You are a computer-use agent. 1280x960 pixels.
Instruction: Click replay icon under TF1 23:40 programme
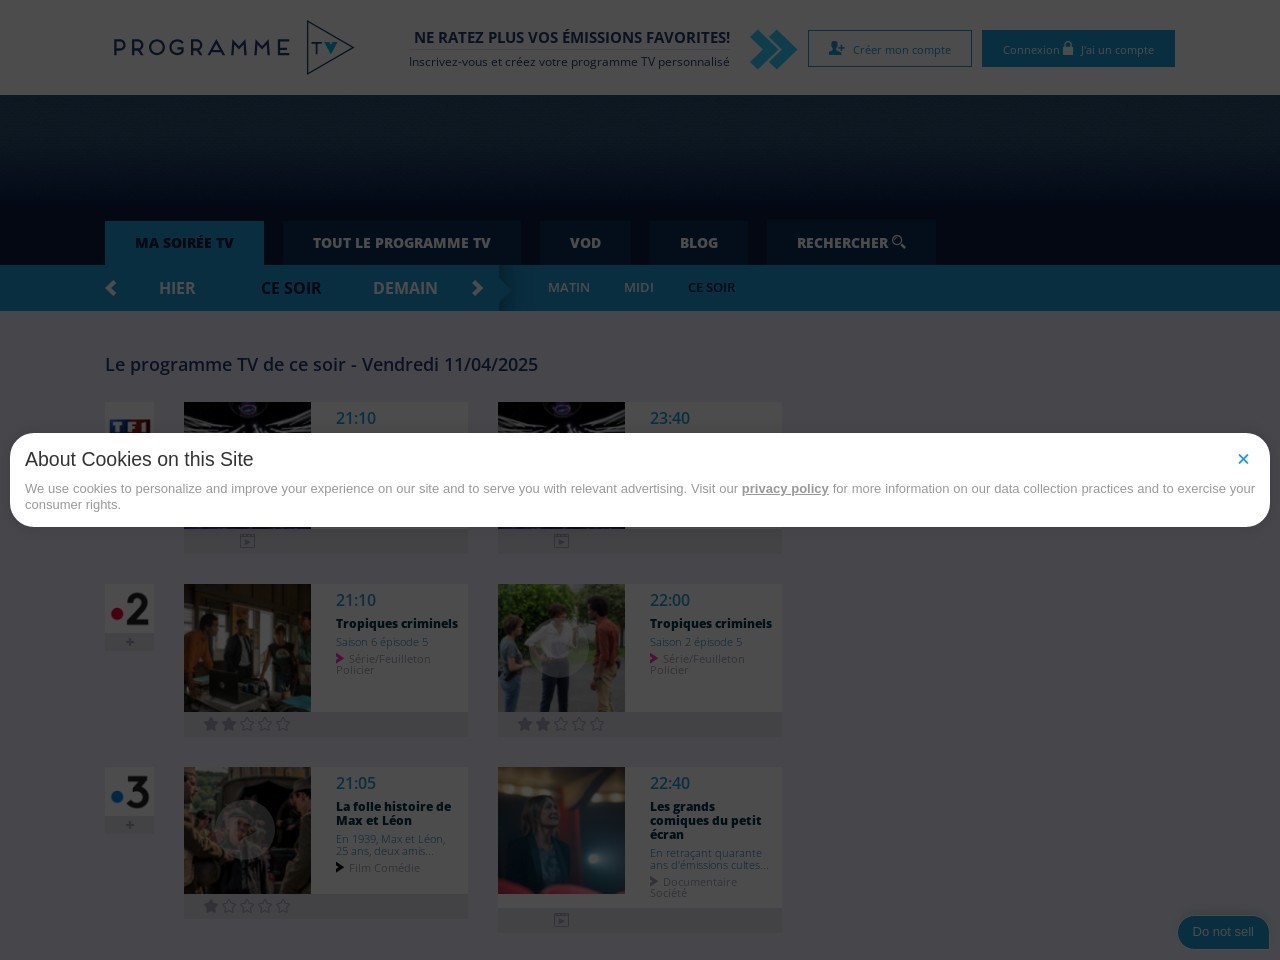click(x=561, y=541)
